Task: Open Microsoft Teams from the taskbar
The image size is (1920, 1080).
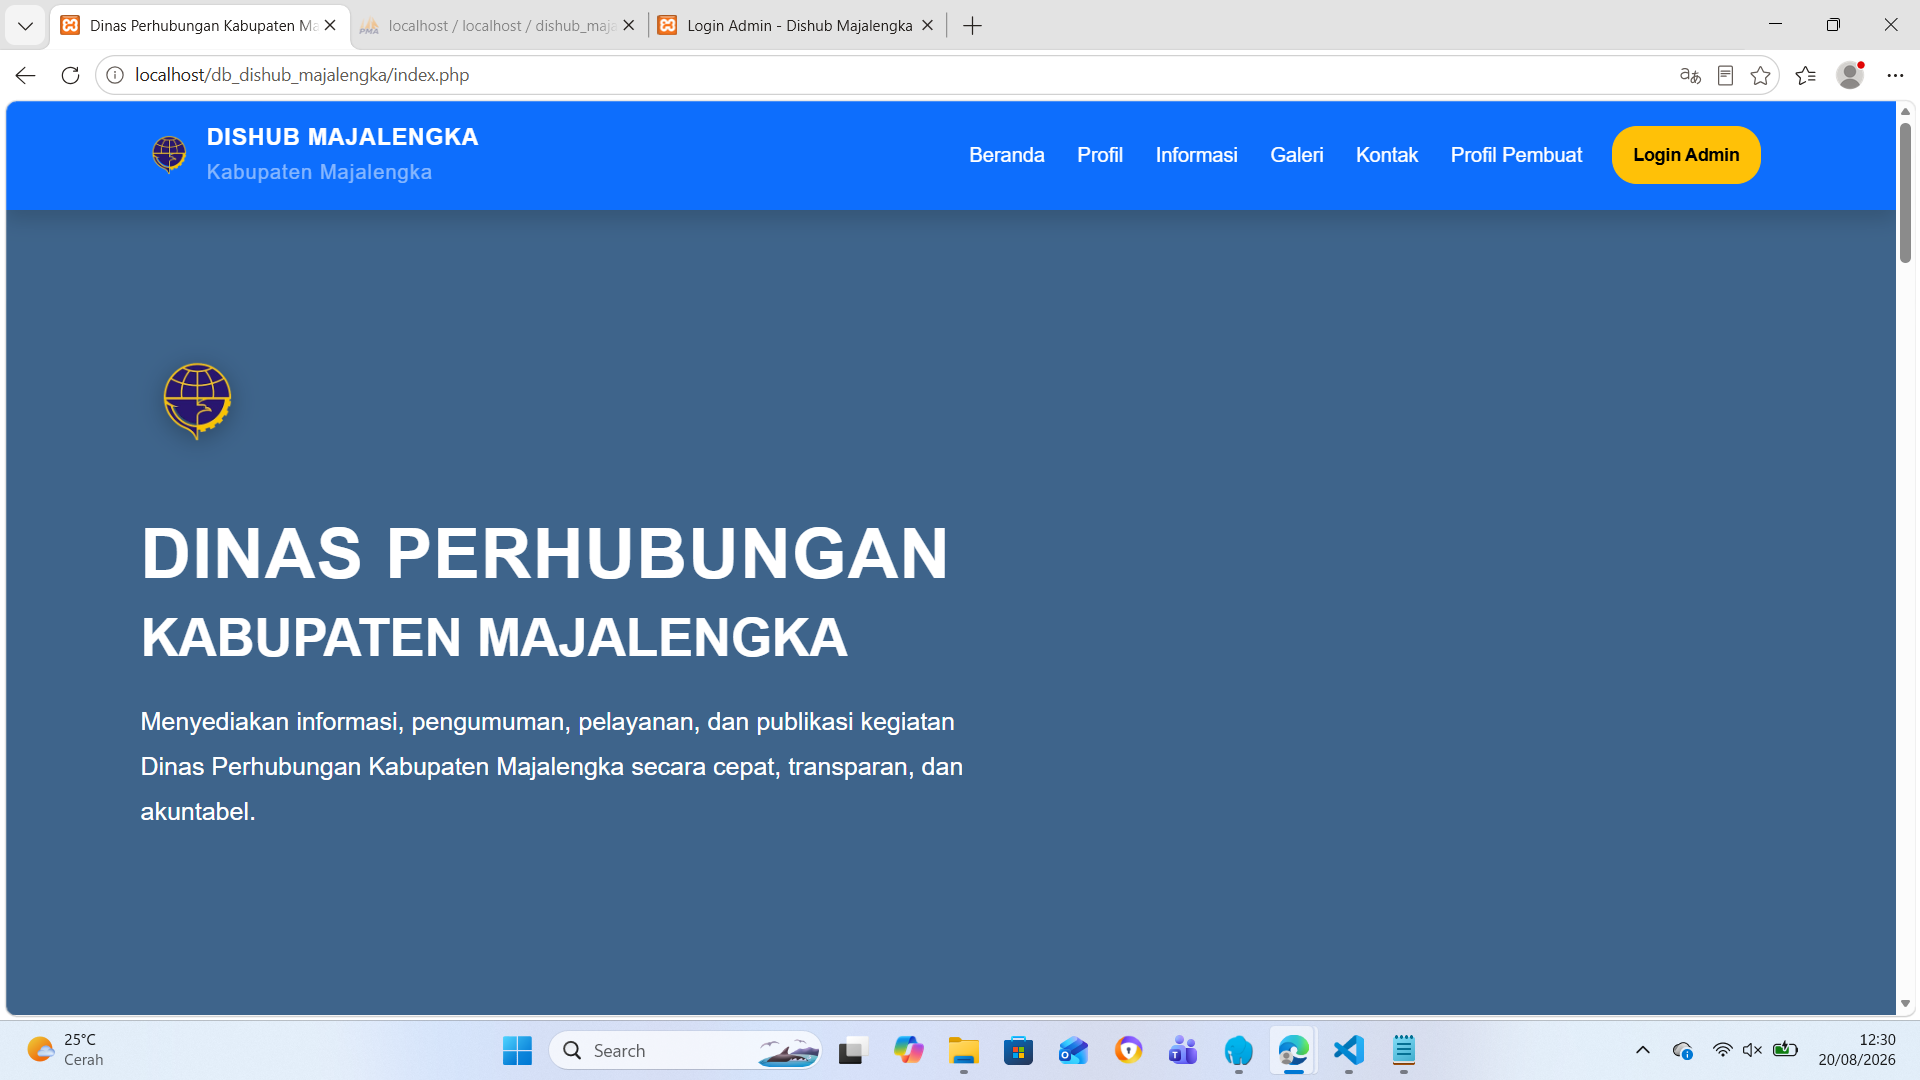Action: pyautogui.click(x=1183, y=1050)
